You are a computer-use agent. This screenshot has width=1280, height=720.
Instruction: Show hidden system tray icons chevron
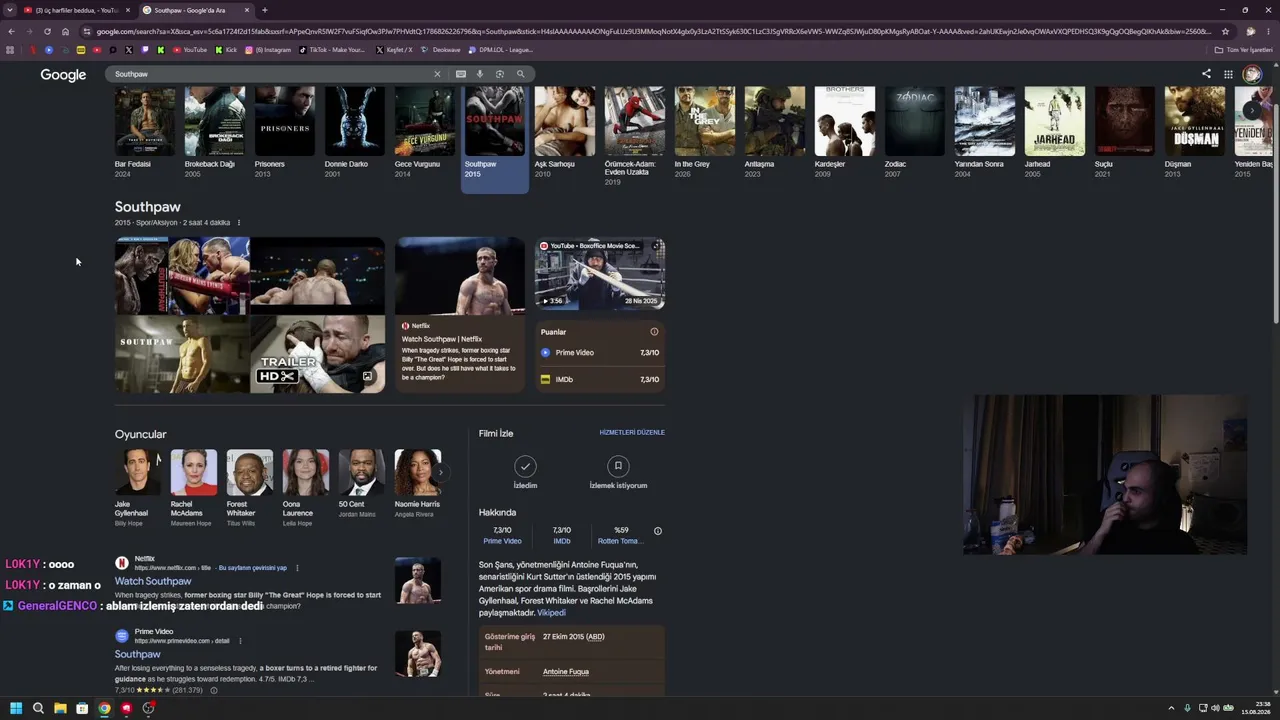click(x=1171, y=708)
